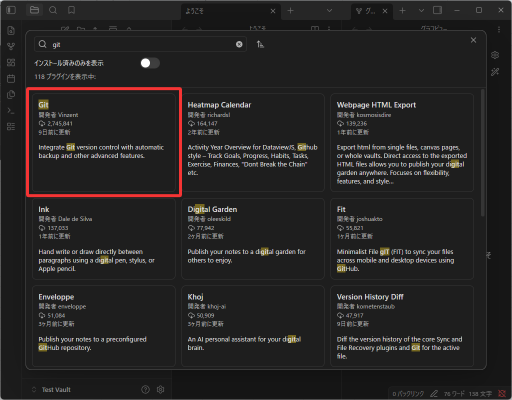Open help icon near vault name
This screenshot has height=400, width=512.
(145, 389)
